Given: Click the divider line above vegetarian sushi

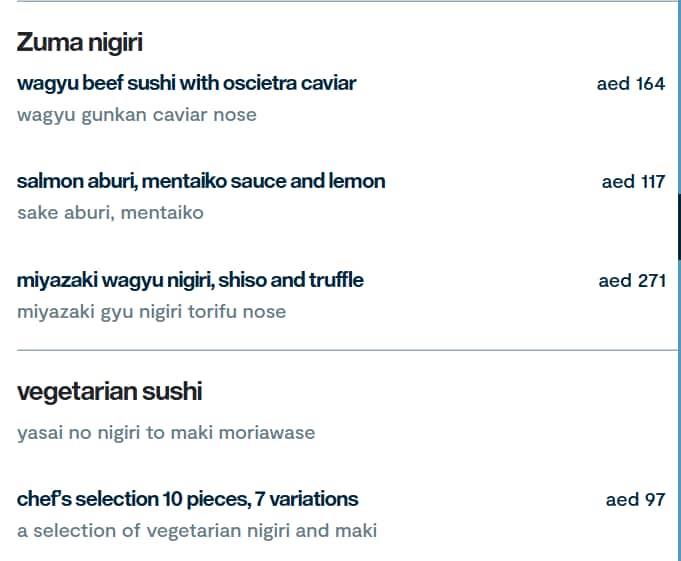Looking at the screenshot, I should click(340, 350).
